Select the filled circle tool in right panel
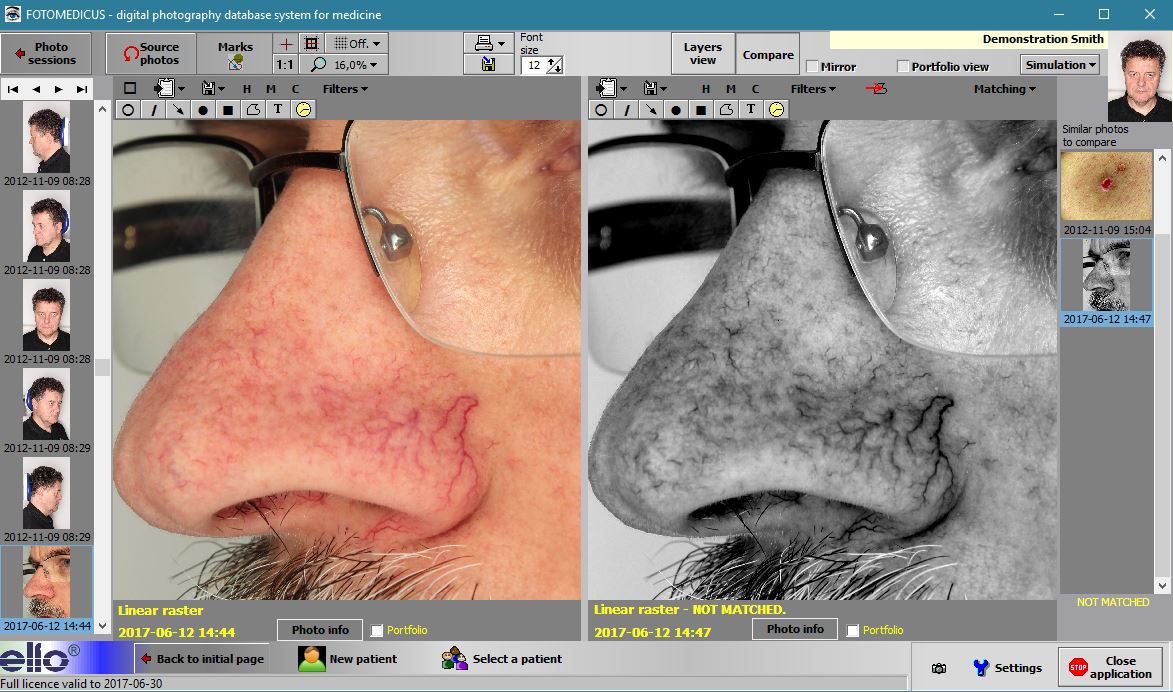The height and width of the screenshot is (692, 1173). click(x=676, y=110)
